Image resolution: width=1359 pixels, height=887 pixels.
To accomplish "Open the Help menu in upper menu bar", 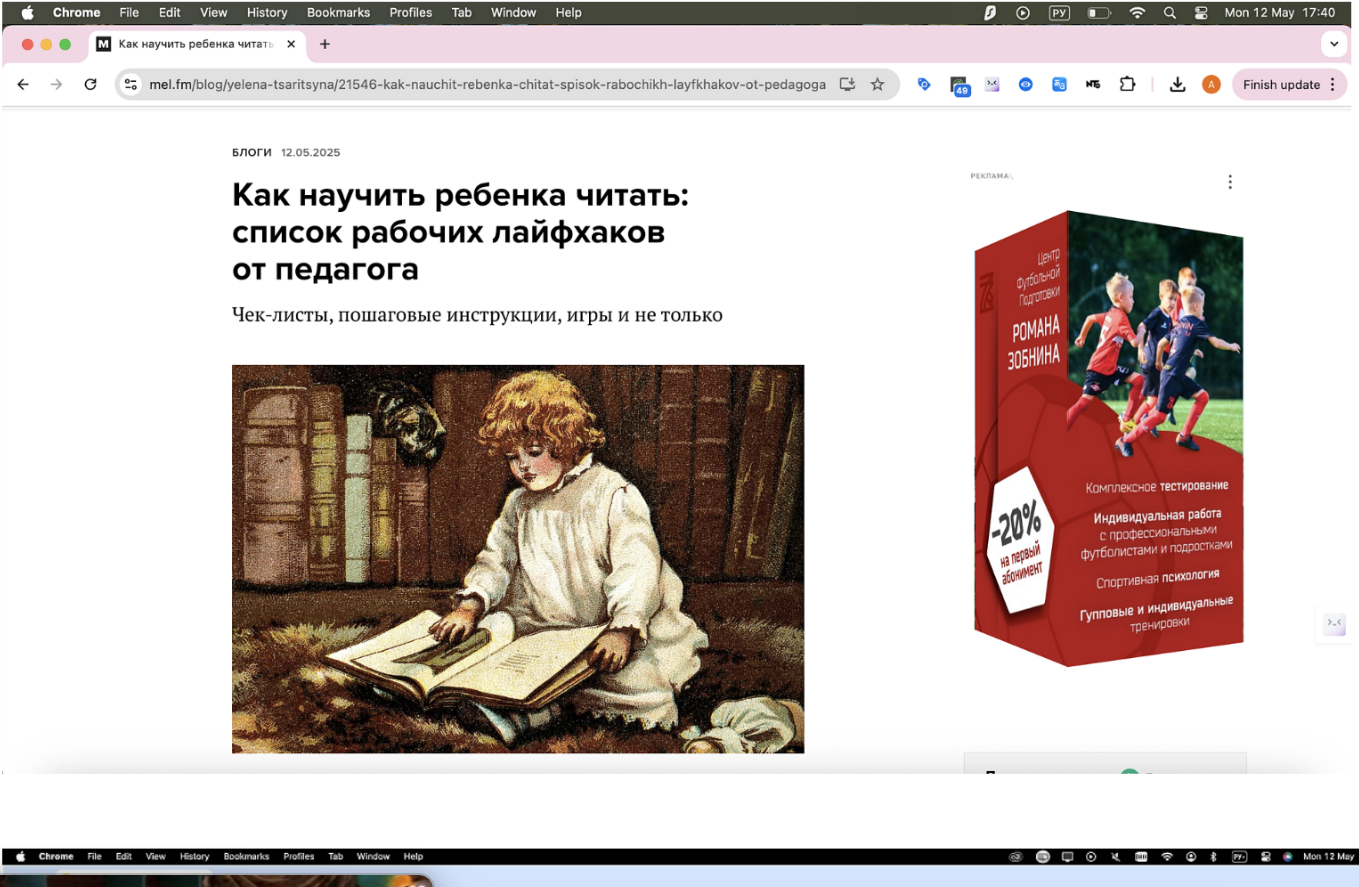I will [568, 13].
